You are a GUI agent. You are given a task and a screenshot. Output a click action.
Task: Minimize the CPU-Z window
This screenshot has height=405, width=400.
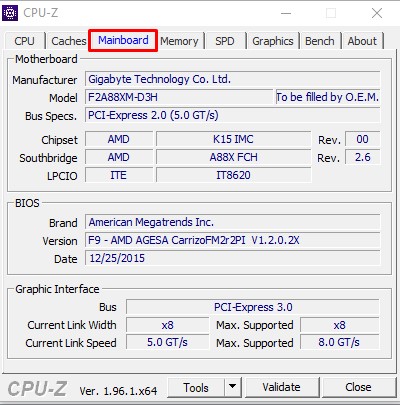coord(286,13)
